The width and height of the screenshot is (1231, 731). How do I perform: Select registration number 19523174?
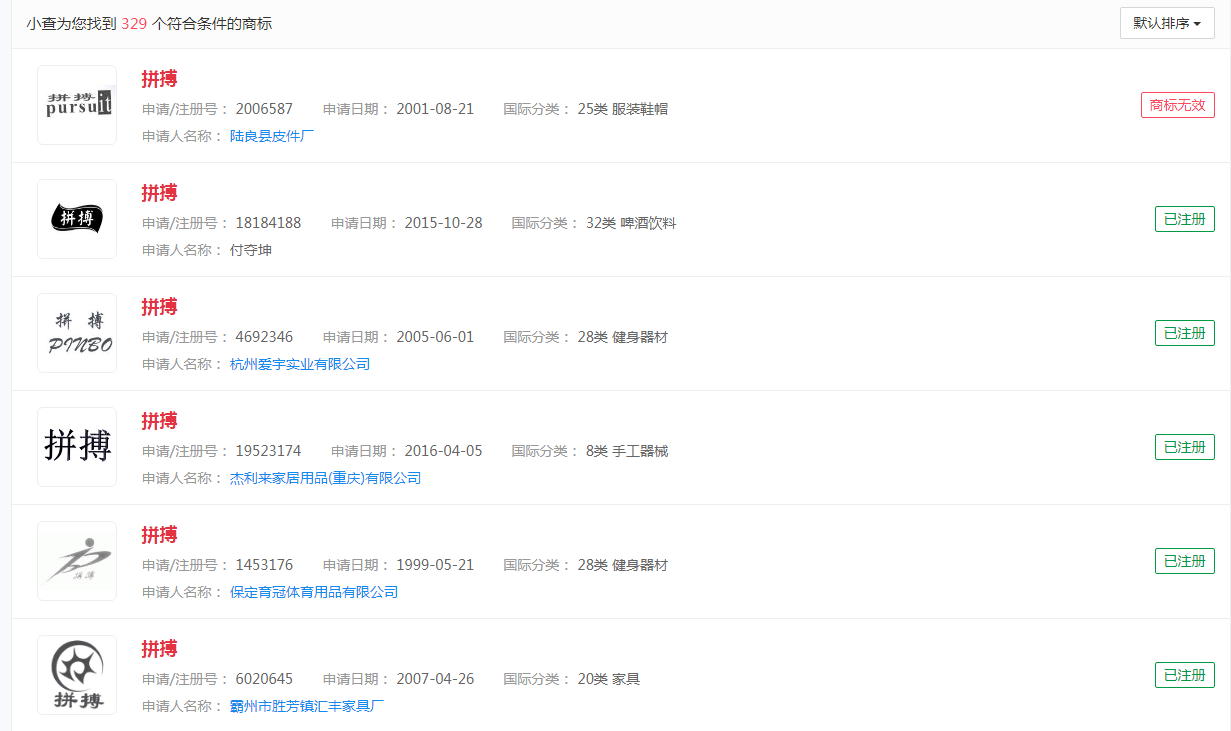point(268,451)
